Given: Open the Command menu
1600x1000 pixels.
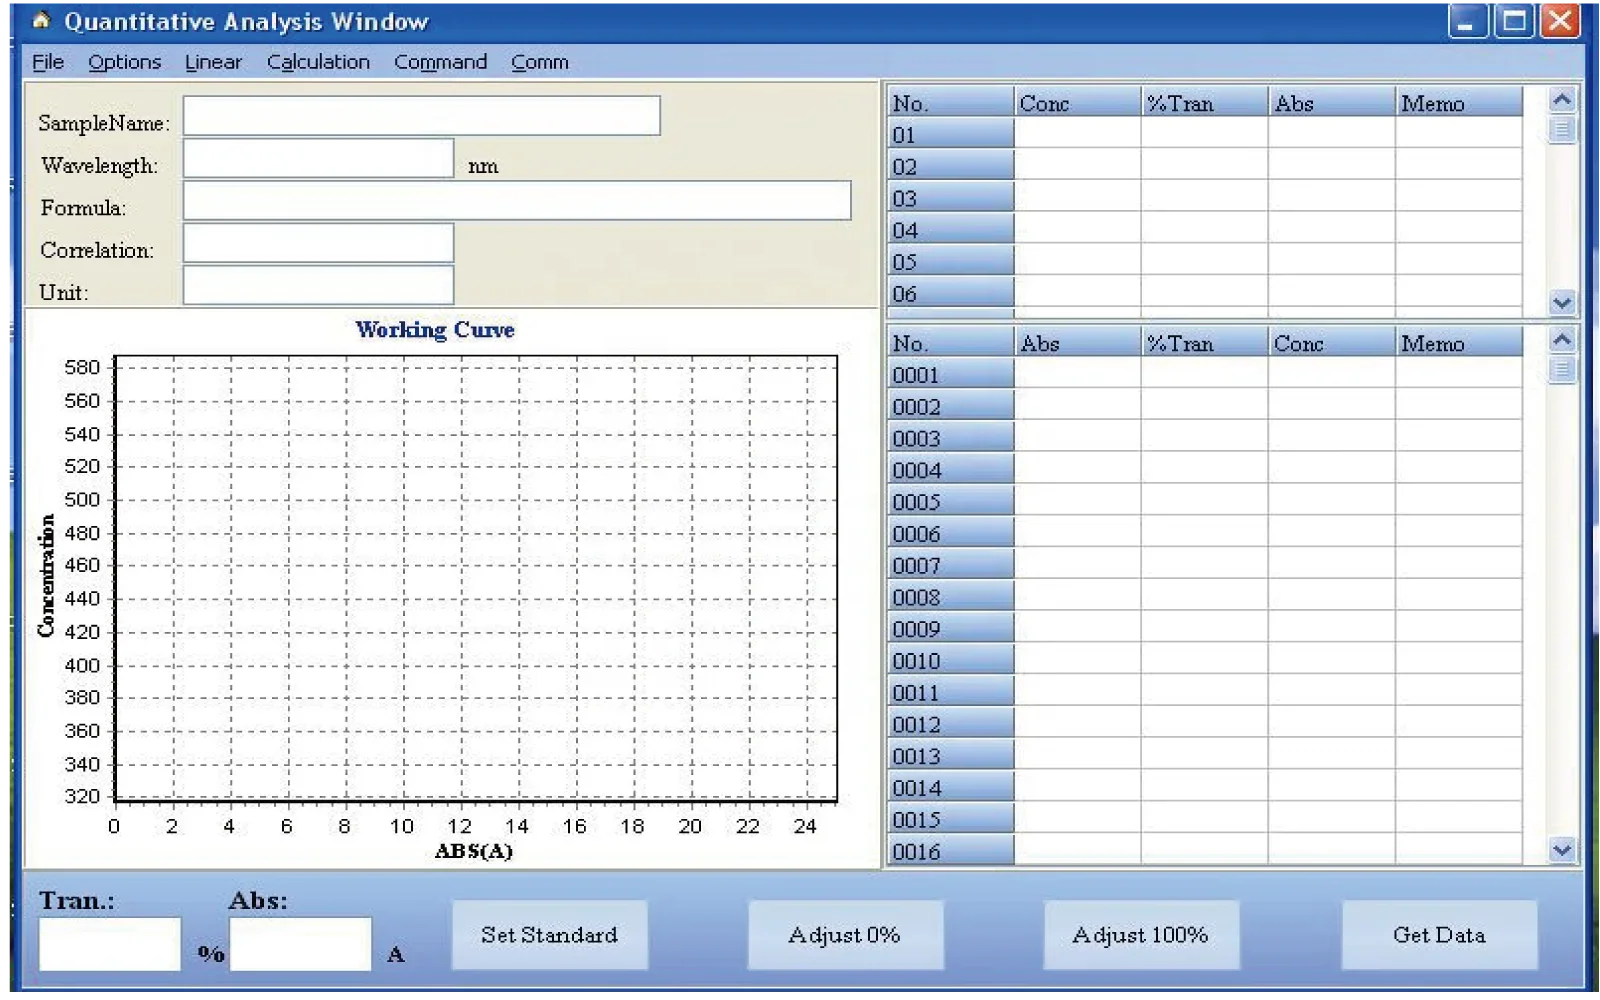Looking at the screenshot, I should 440,62.
